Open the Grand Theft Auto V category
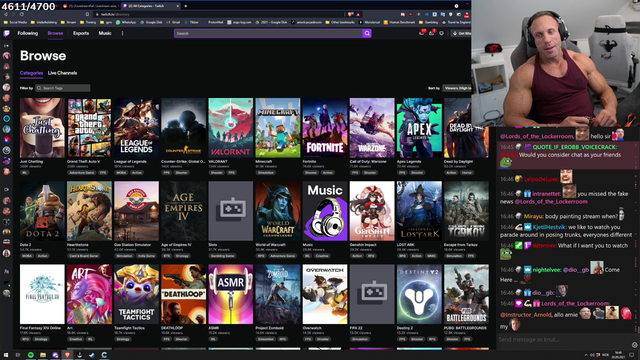This screenshot has height=360, width=640. tap(89, 128)
